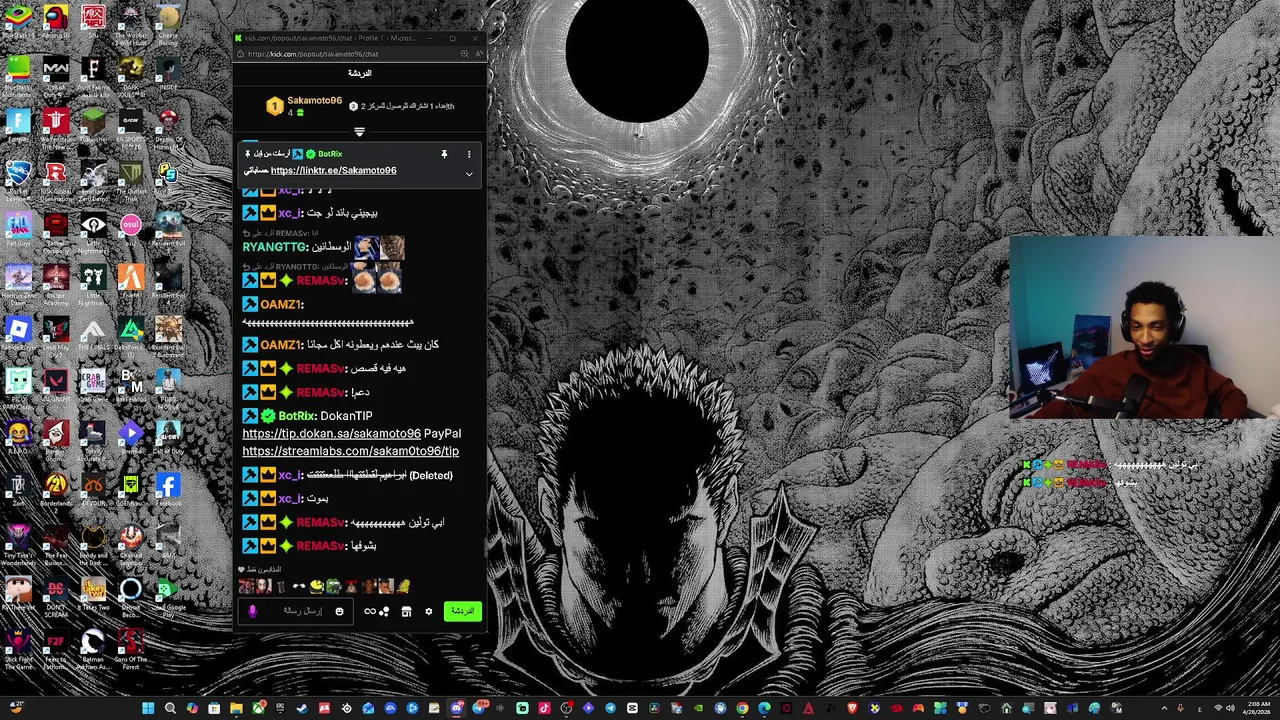Select Sakamoto96 top gifter entry
This screenshot has height=720, width=1280.
tap(305, 106)
